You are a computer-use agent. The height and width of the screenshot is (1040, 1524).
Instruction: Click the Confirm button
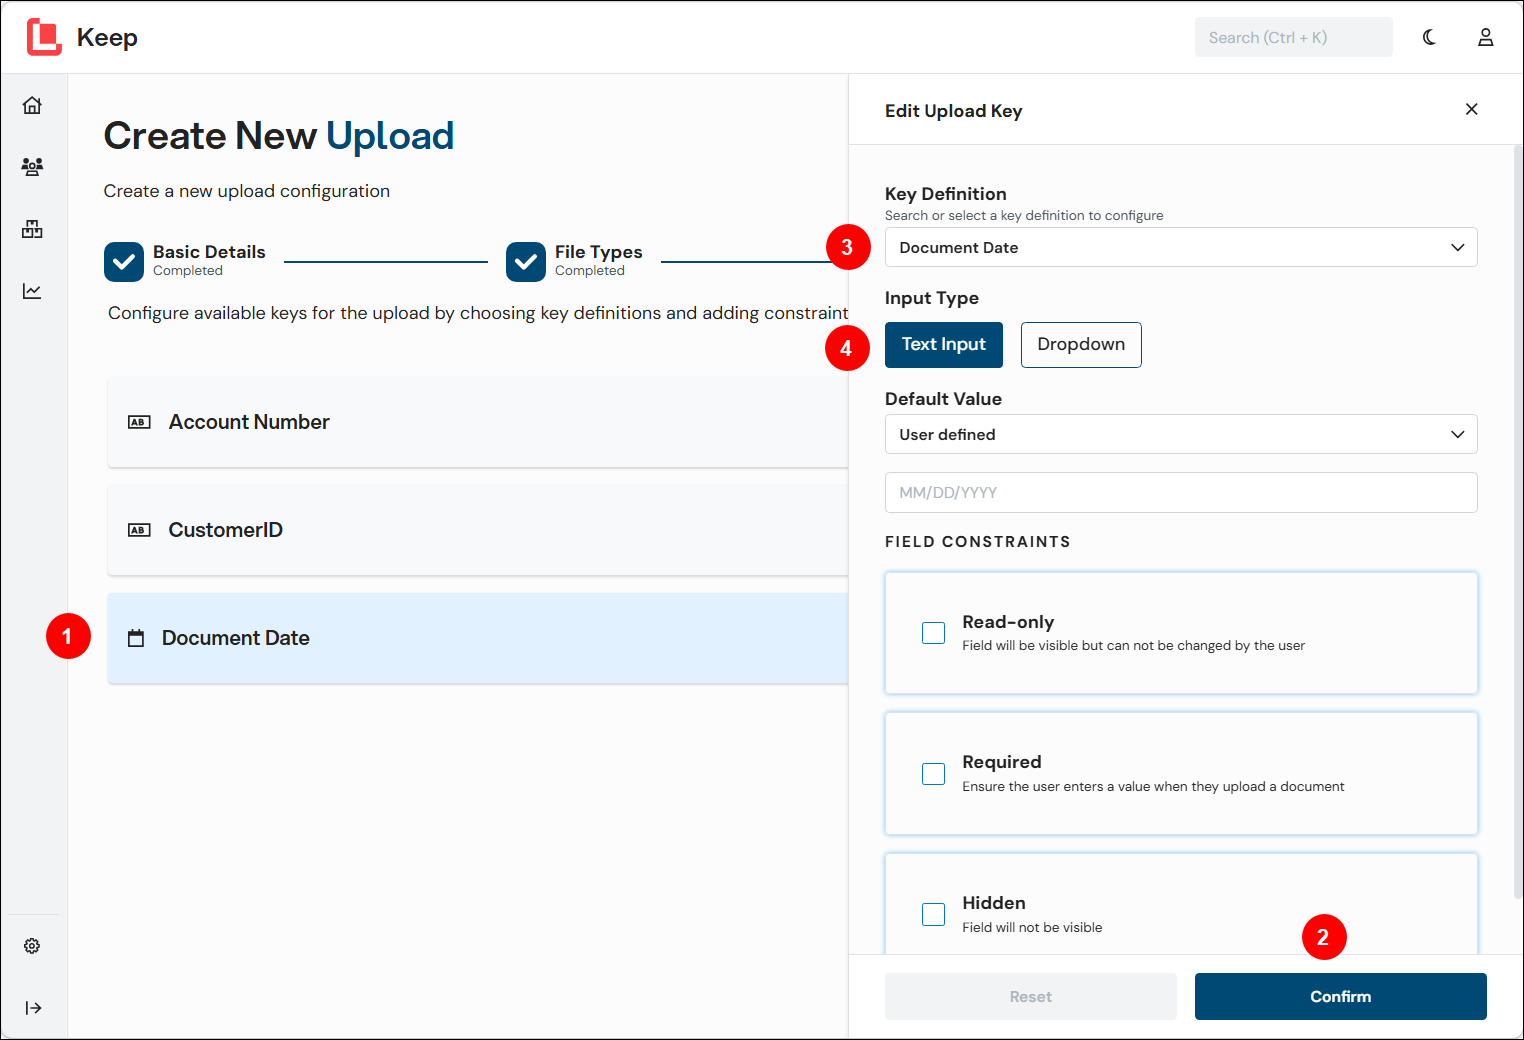click(x=1341, y=997)
